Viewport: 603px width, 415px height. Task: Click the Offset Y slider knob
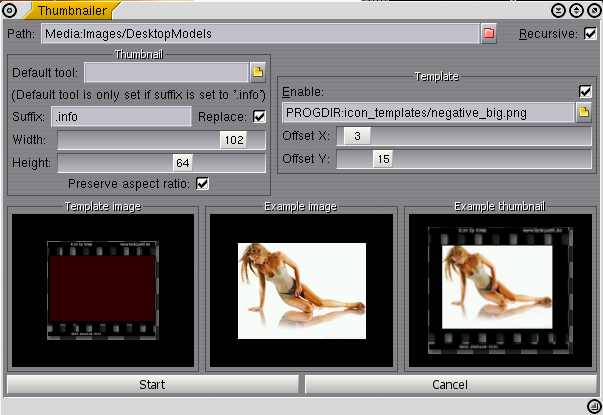coord(384,158)
